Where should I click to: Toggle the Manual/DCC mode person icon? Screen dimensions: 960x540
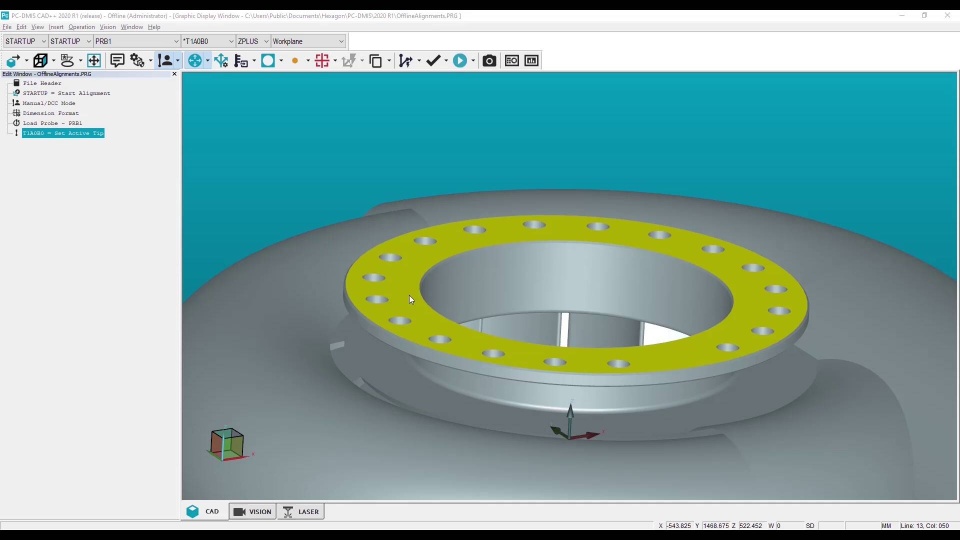(x=166, y=61)
